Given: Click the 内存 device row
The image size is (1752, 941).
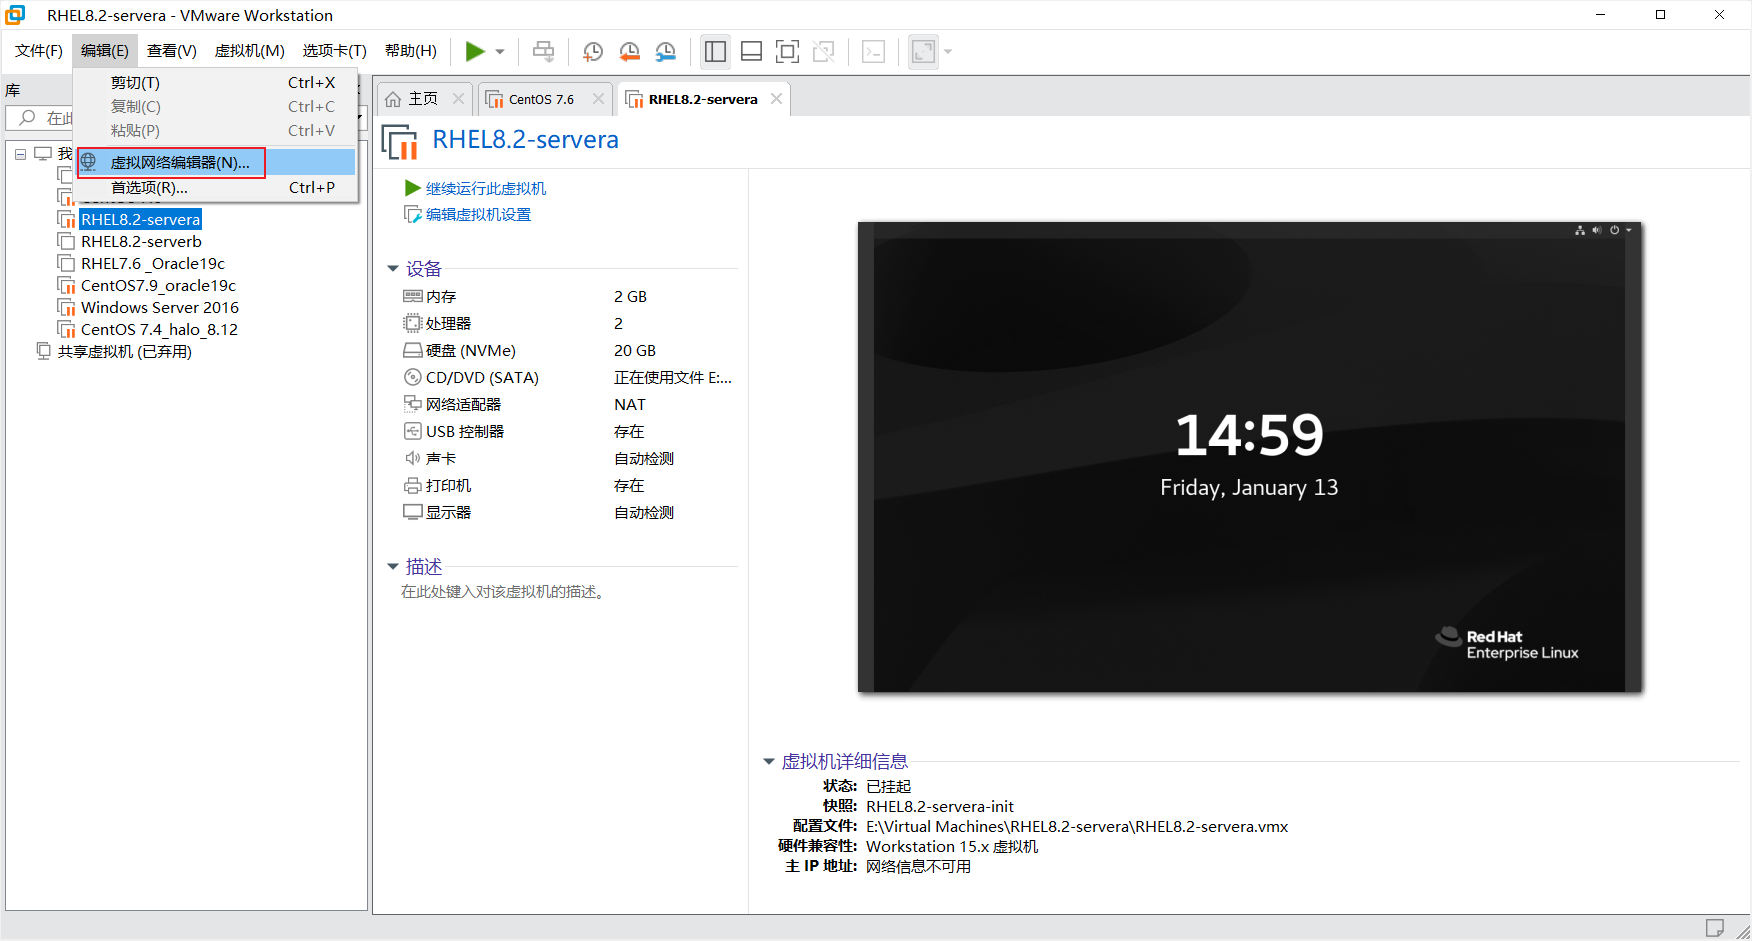Looking at the screenshot, I should pos(568,296).
